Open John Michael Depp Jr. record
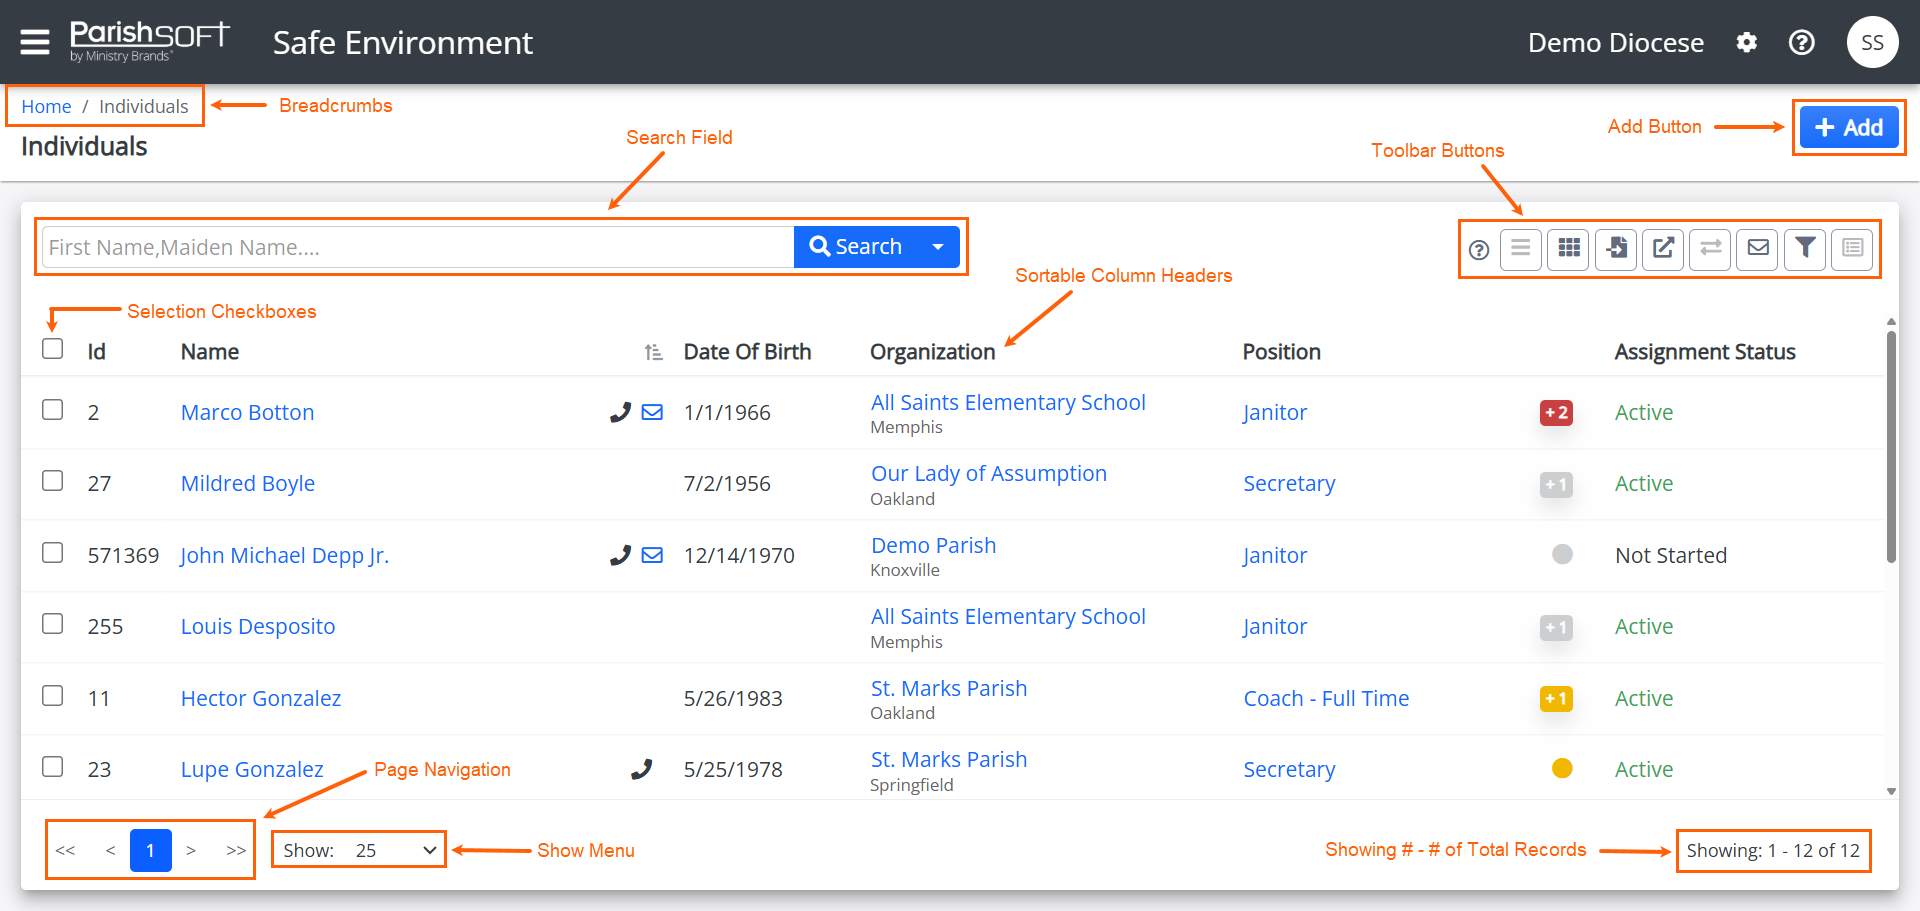The image size is (1920, 911). [x=284, y=555]
